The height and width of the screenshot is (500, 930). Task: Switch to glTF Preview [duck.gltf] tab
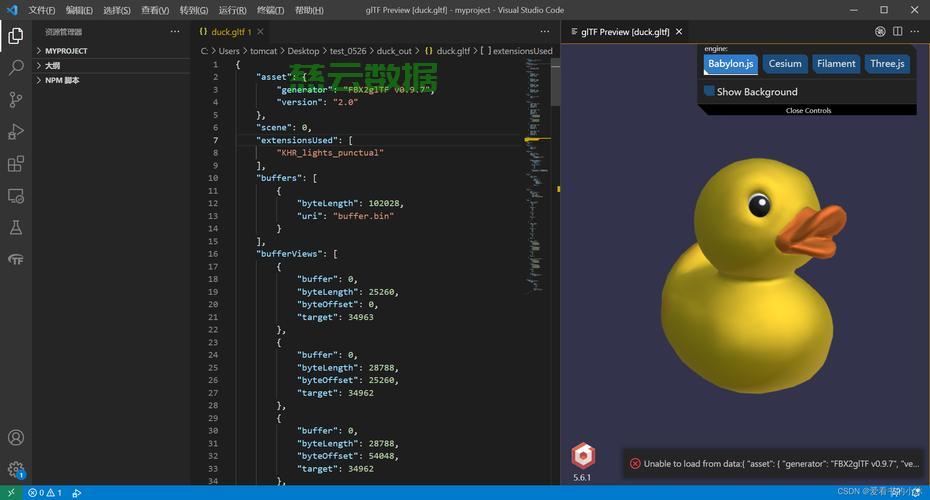(625, 31)
